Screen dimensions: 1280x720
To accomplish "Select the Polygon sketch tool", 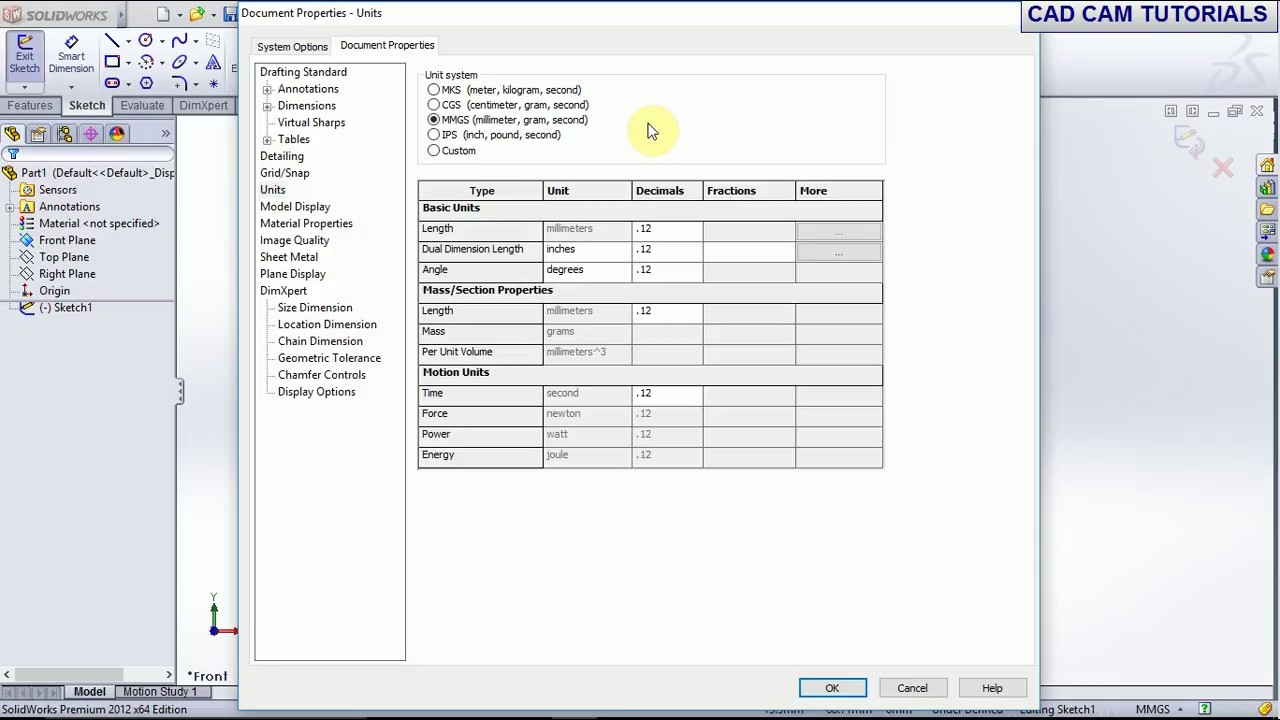I will click(x=146, y=83).
